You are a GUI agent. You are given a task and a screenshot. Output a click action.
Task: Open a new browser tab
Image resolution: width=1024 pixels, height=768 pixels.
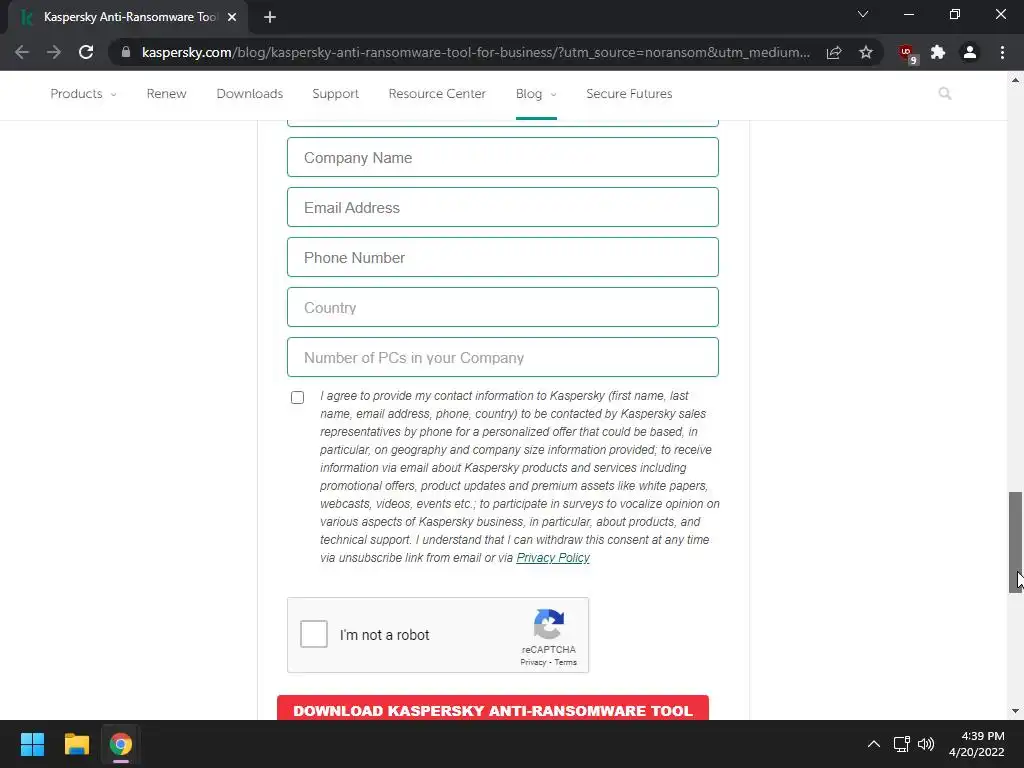270,17
